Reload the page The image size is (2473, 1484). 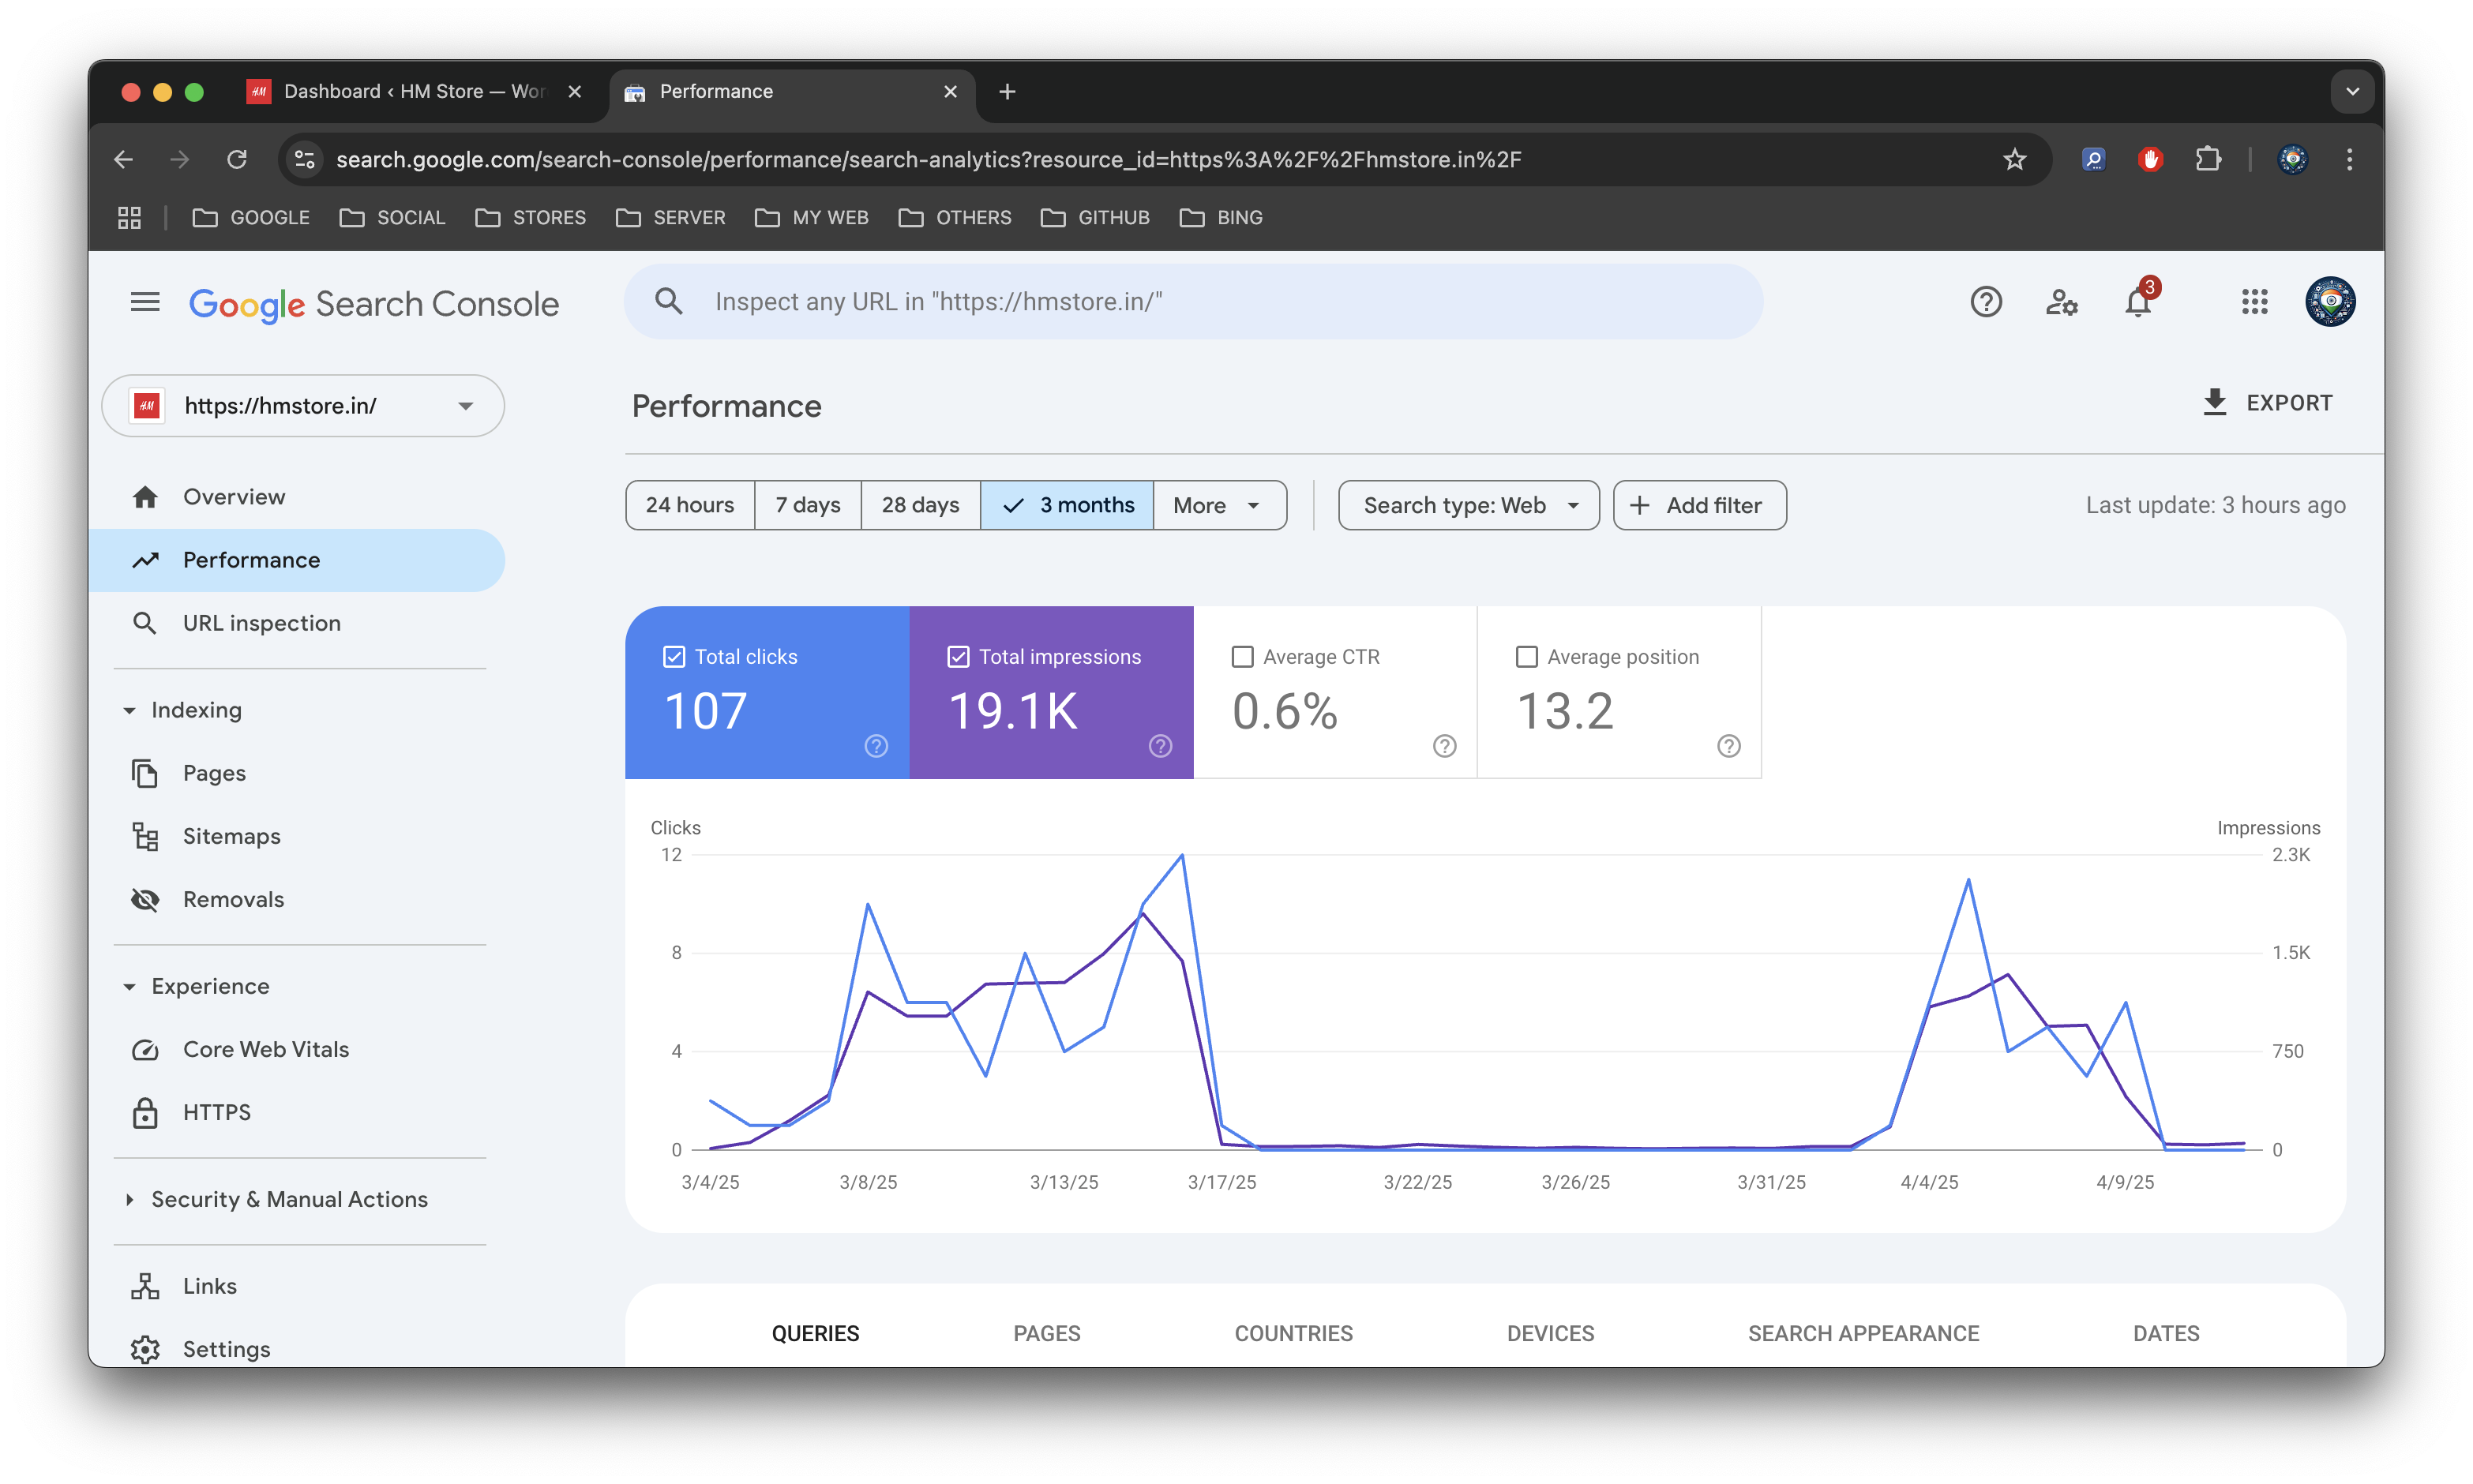237,160
